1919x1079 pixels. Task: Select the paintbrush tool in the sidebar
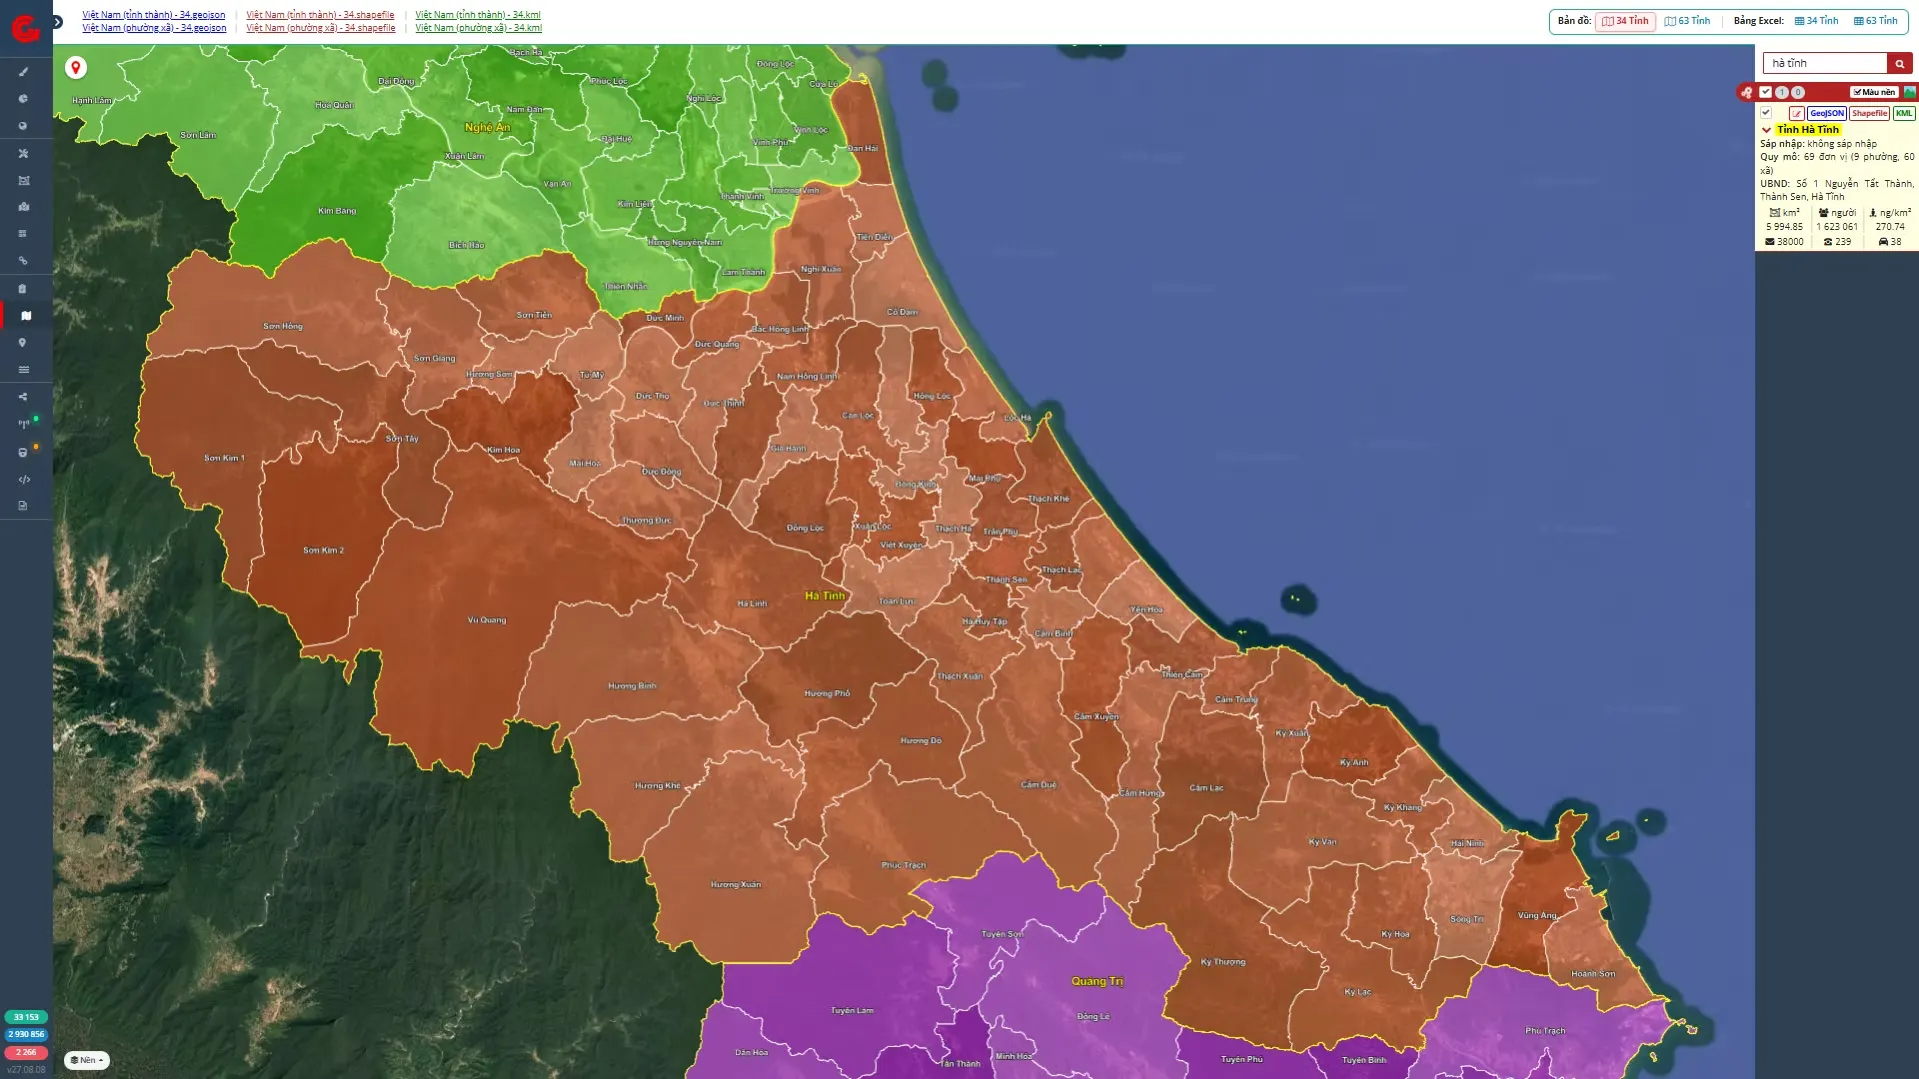pyautogui.click(x=23, y=72)
